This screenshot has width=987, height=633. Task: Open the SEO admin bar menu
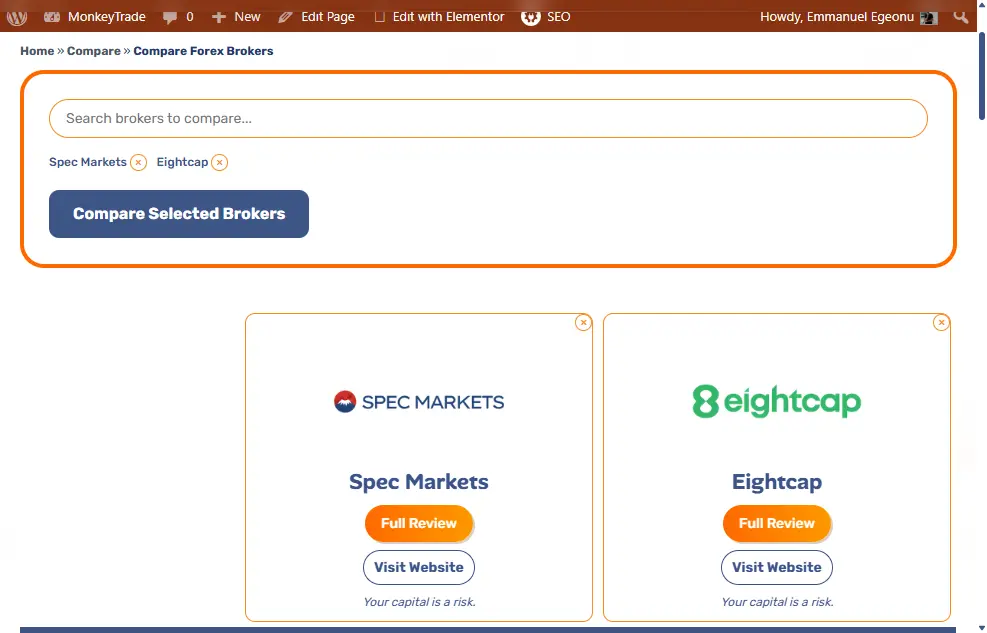pyautogui.click(x=546, y=17)
